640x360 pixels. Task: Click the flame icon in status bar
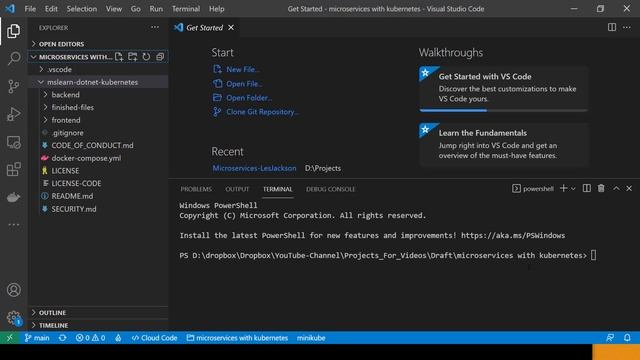118,338
